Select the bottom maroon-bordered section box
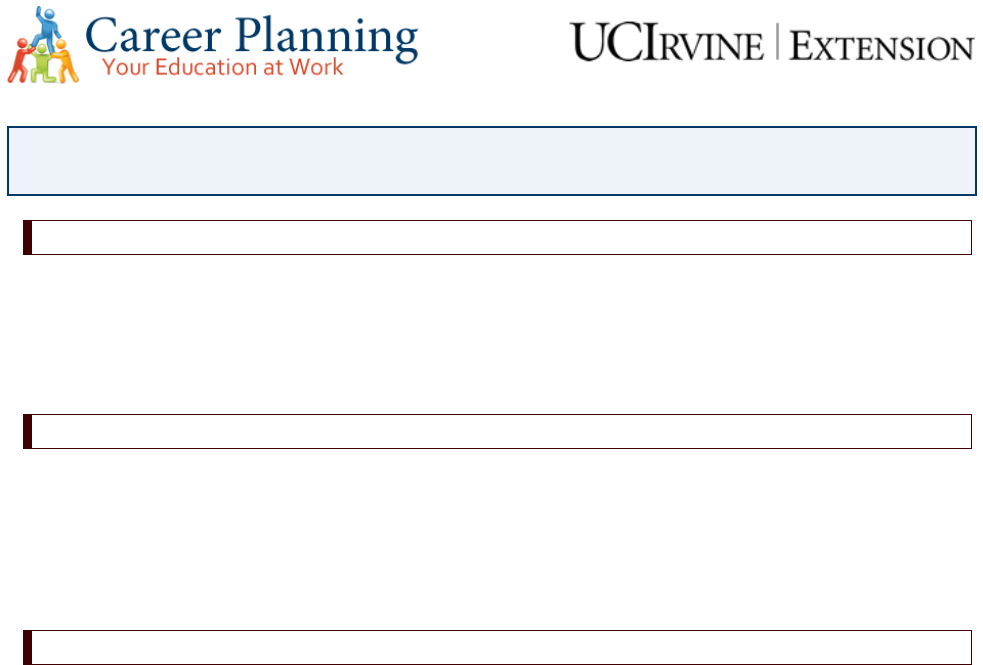Screen dimensions: 983x665 tap(497, 647)
